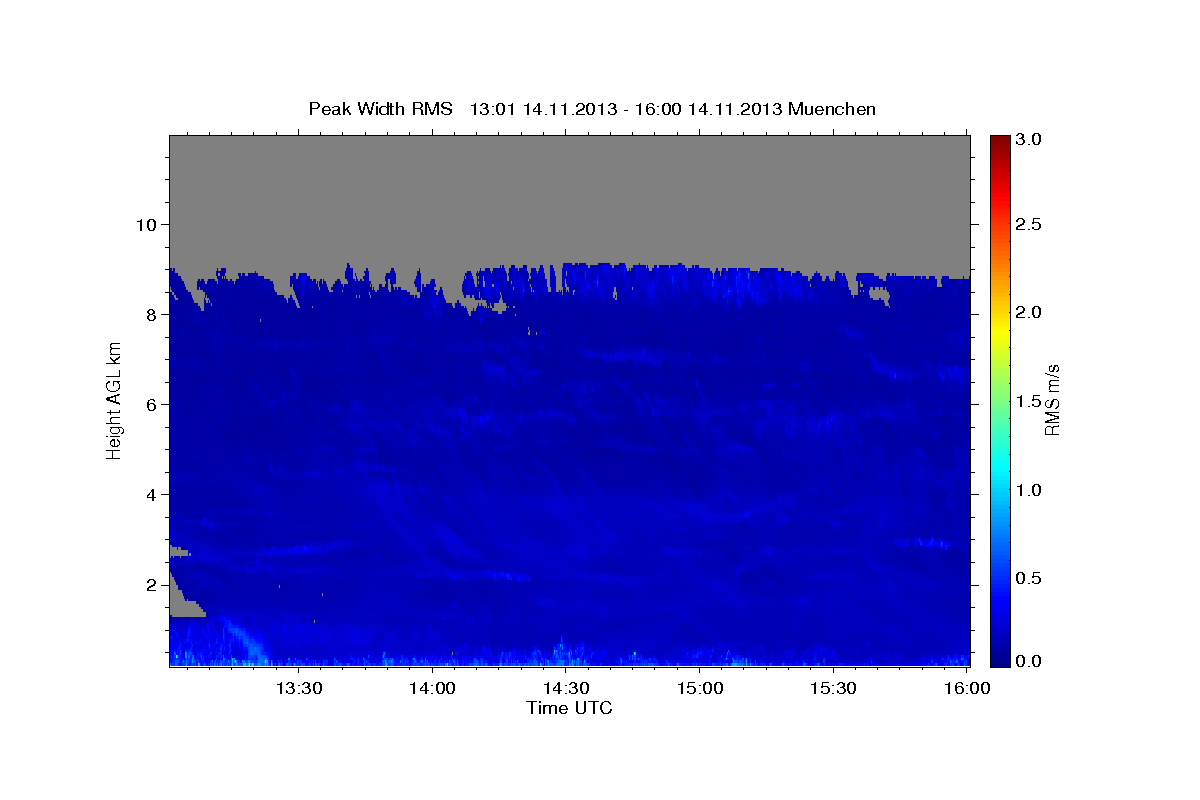Click the height axis label 10

[x=148, y=224]
